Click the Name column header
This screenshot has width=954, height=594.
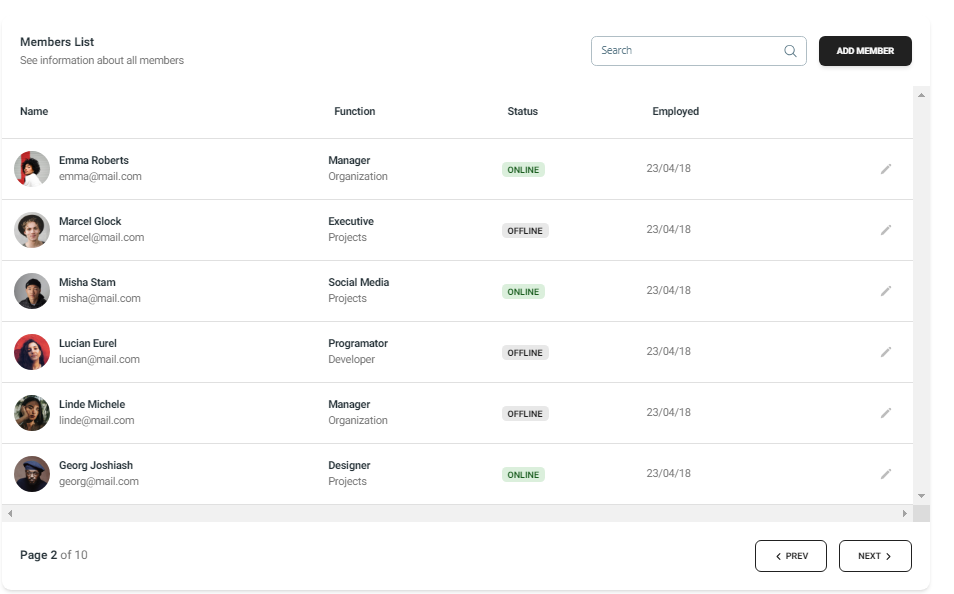(x=34, y=111)
